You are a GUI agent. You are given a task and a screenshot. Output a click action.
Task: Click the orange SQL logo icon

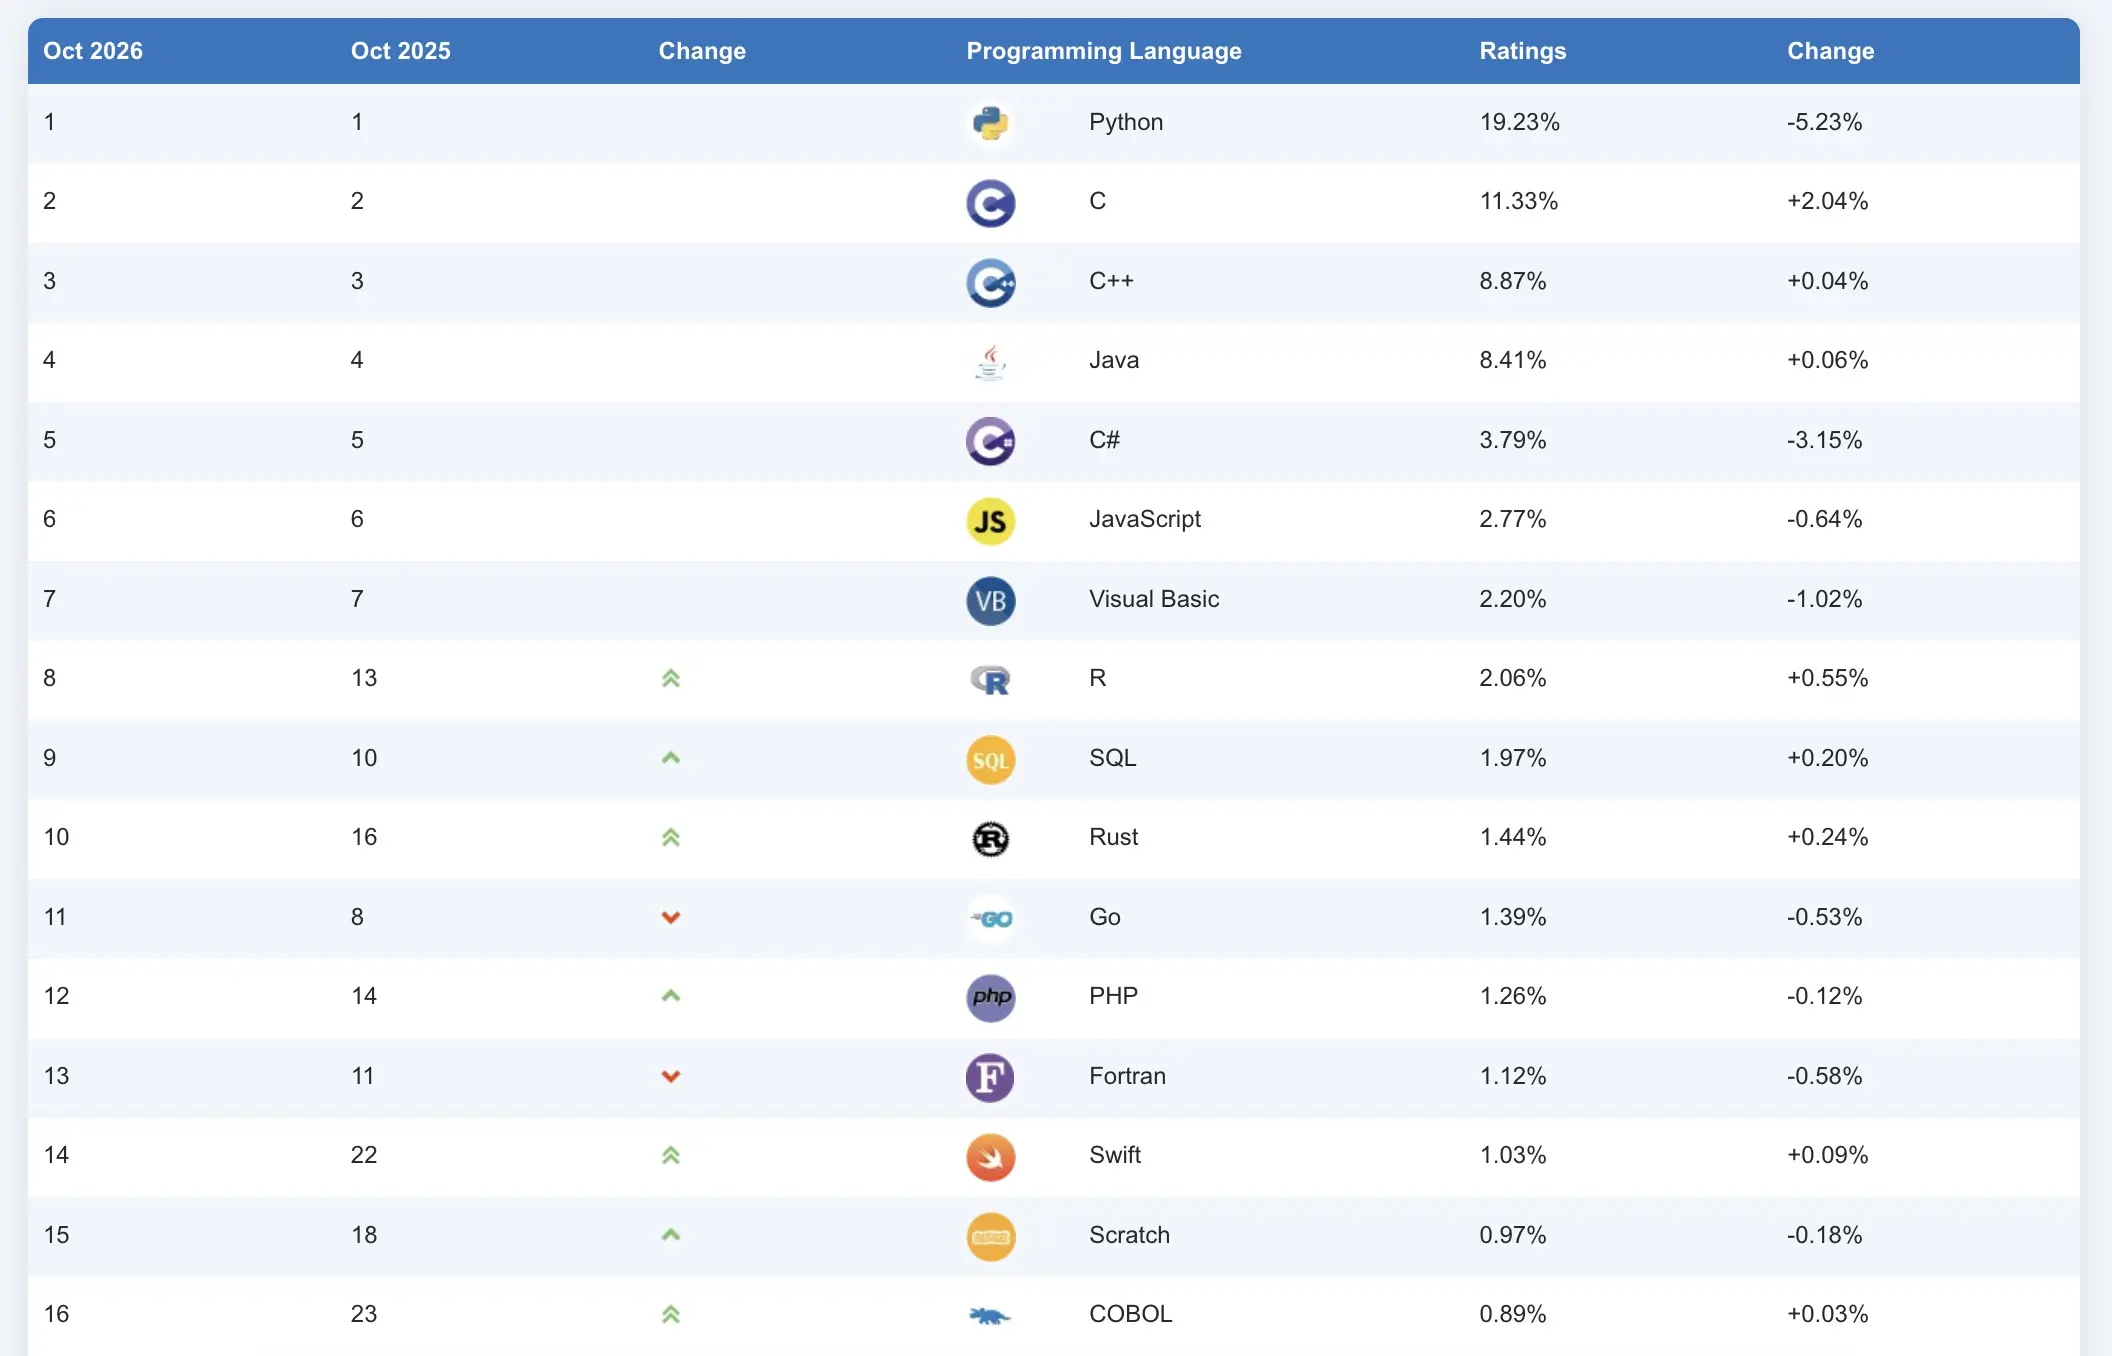(x=990, y=760)
